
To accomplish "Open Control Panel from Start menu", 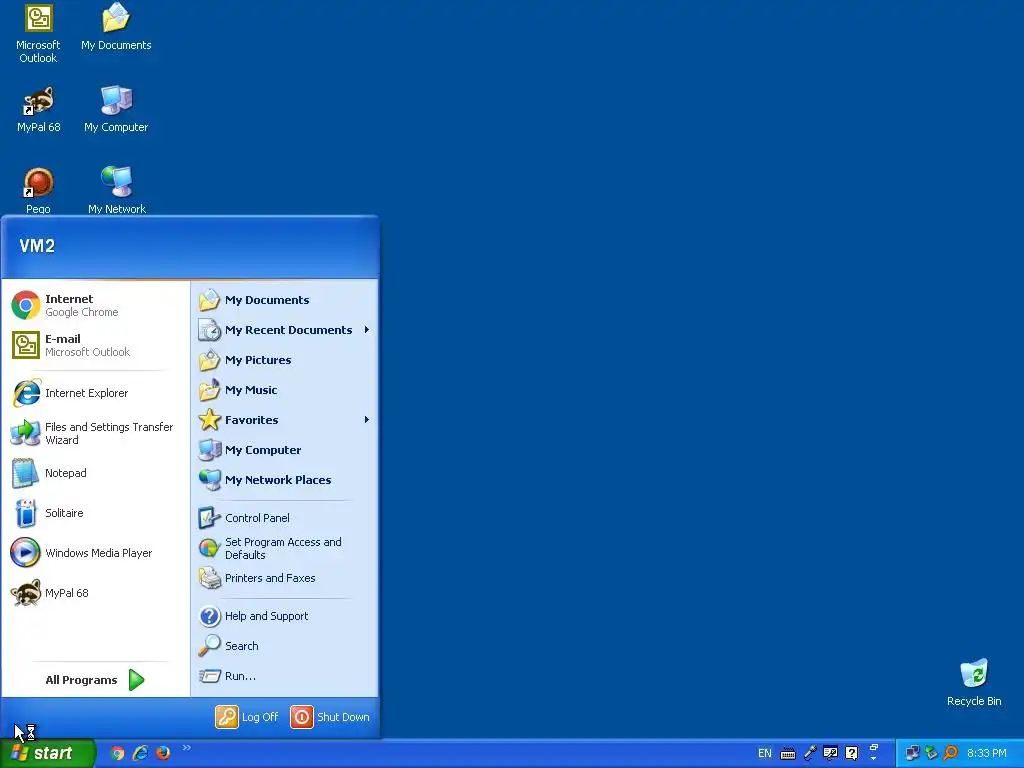I will (285, 518).
